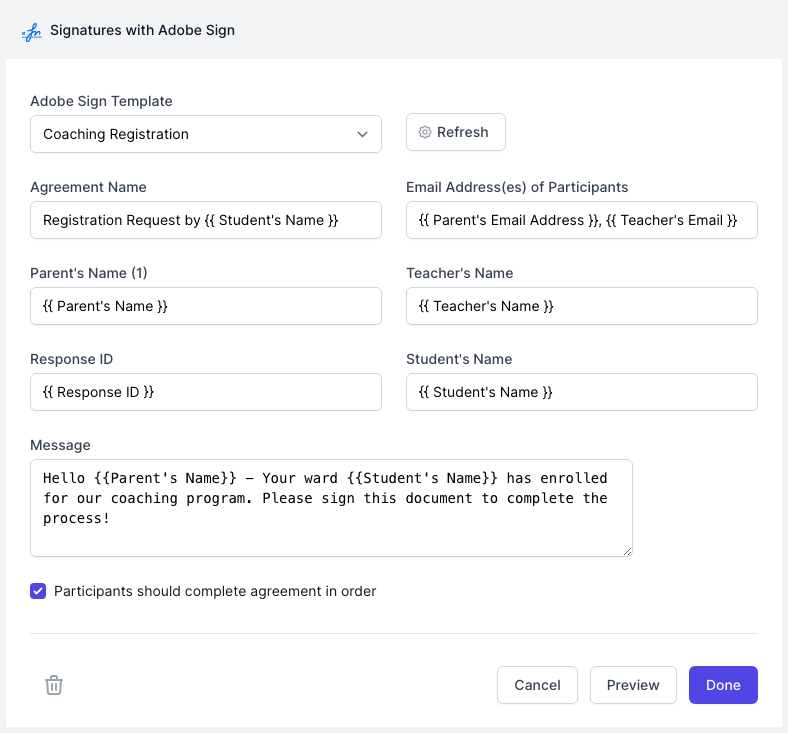The height and width of the screenshot is (733, 788).
Task: Click the Cancel button
Action: click(x=537, y=685)
